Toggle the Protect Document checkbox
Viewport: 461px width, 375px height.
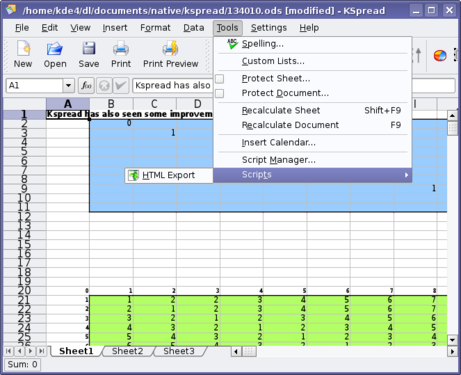[x=220, y=93]
